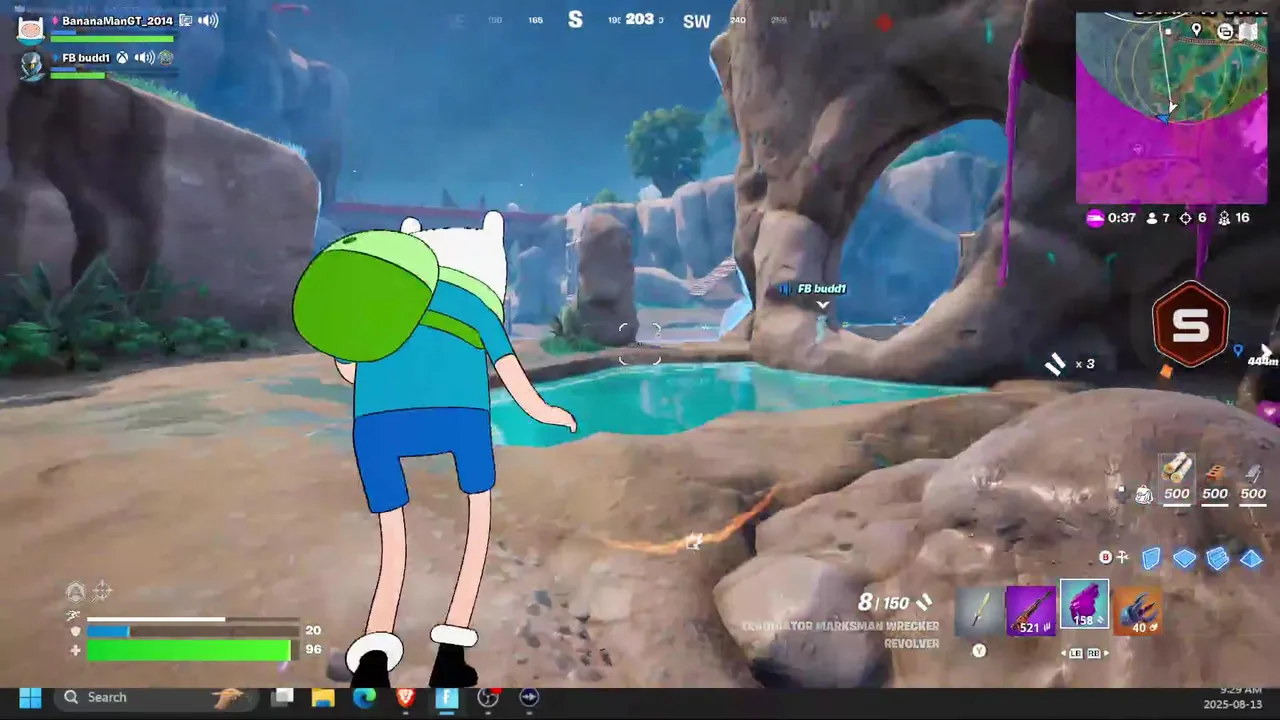Viewport: 1280px width, 720px height.
Task: Select the brick material slot 500
Action: 1215,481
